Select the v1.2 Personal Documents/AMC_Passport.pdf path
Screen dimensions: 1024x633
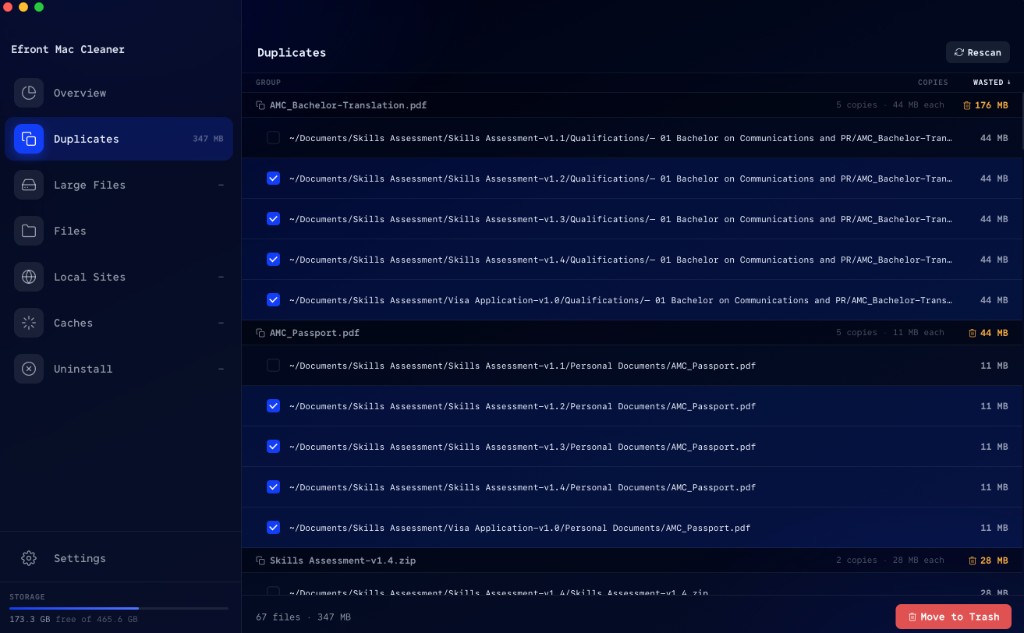point(522,406)
